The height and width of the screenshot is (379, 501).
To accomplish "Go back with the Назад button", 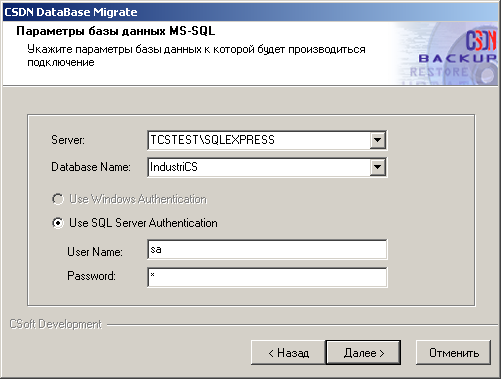I will [288, 352].
